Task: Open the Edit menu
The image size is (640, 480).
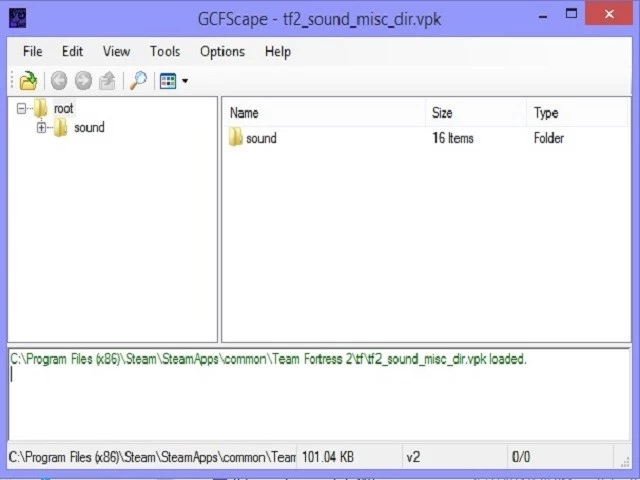Action: (x=72, y=51)
